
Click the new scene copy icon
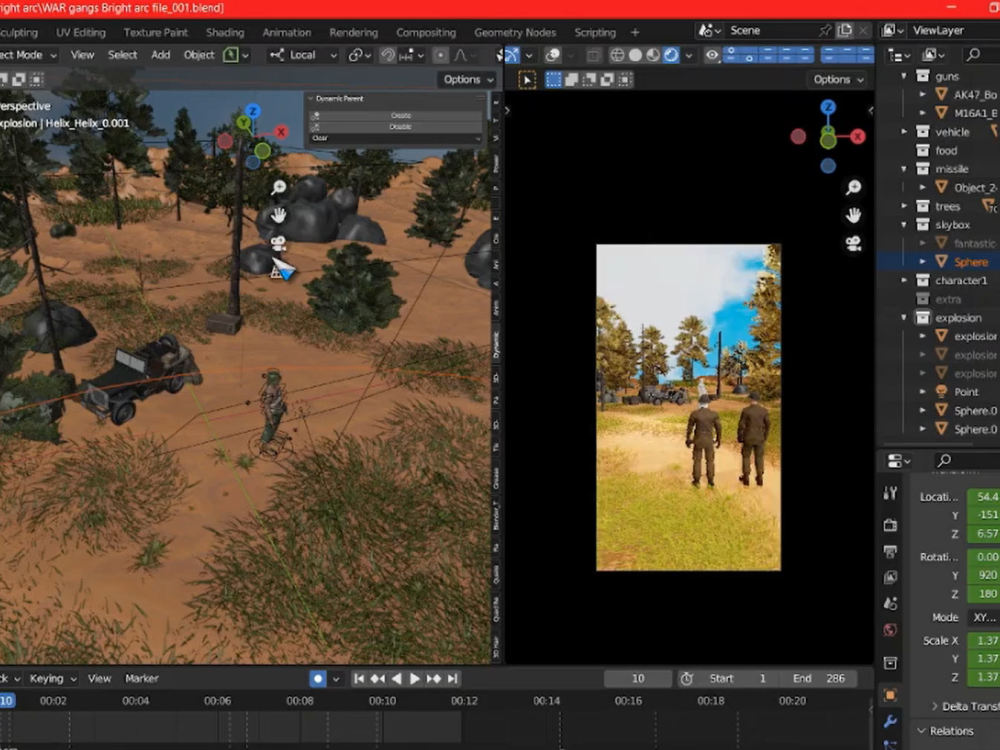845,31
